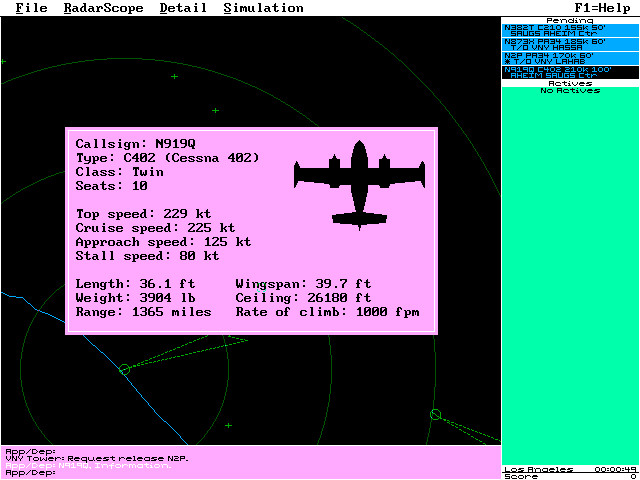
Task: Click the Length: 36.1 ft value
Action: point(136,284)
